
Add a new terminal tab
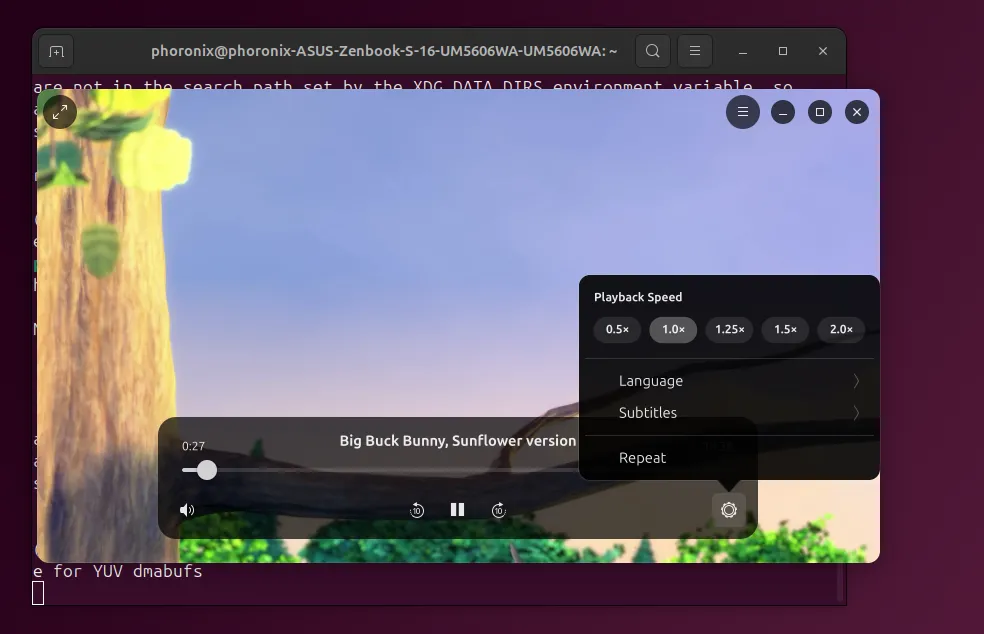pyautogui.click(x=56, y=51)
